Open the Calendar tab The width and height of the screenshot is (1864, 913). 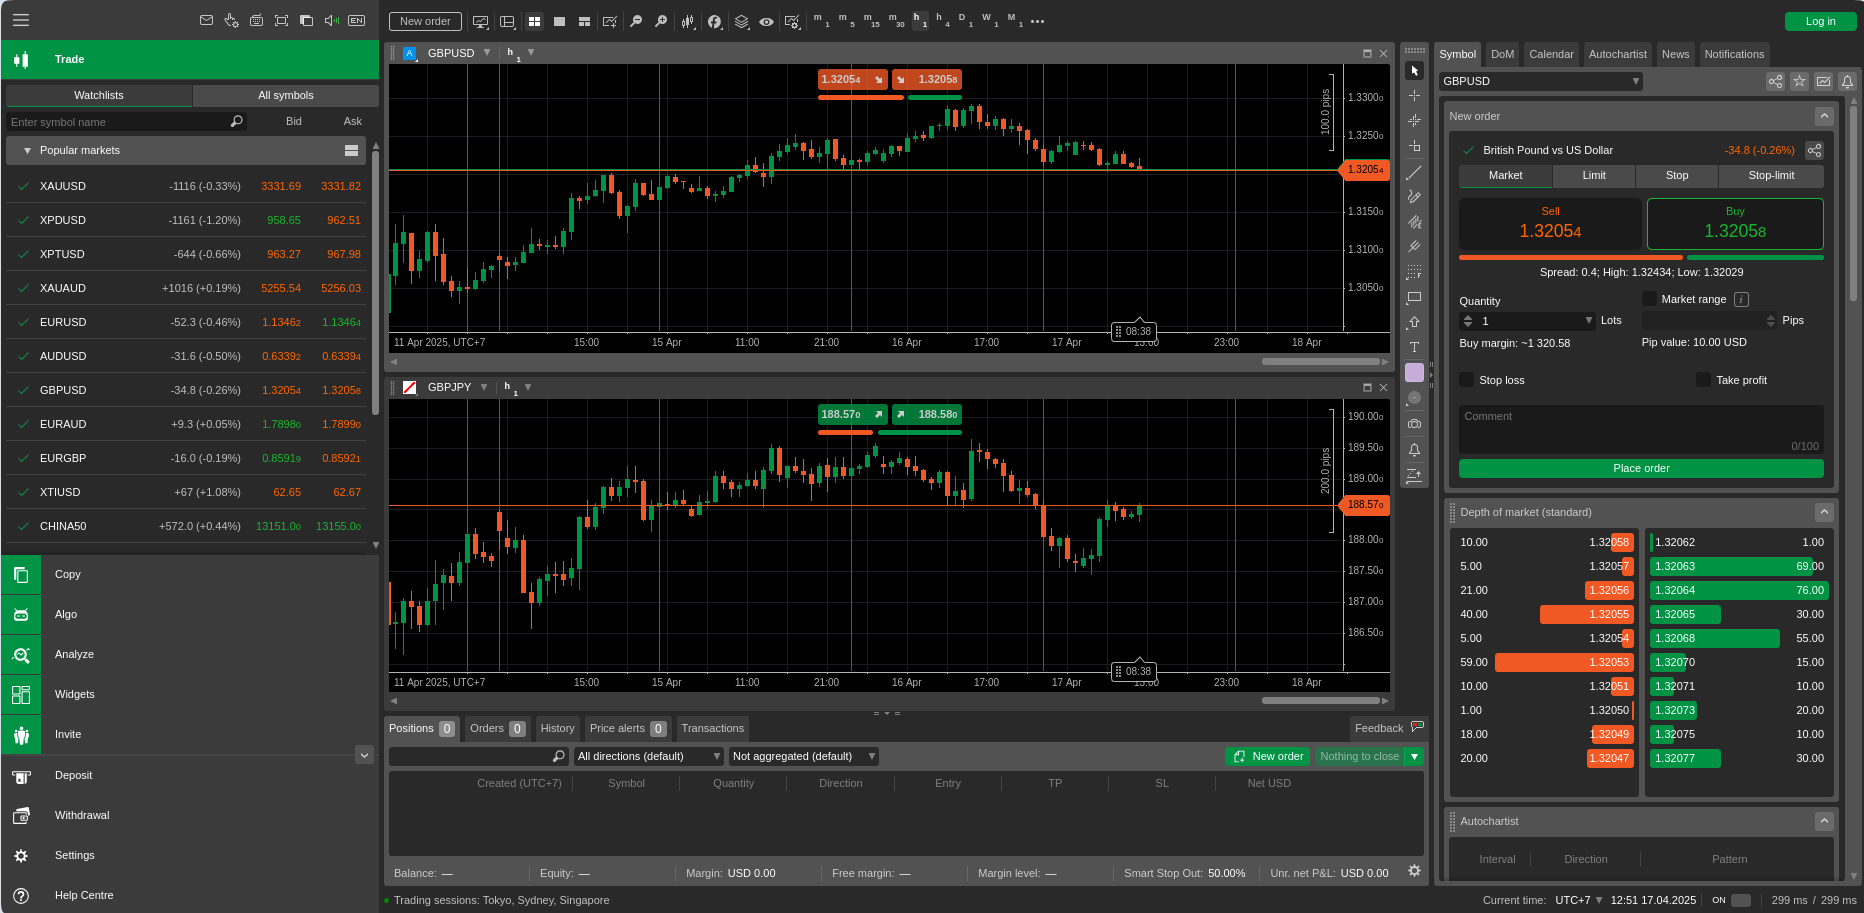pos(1551,54)
